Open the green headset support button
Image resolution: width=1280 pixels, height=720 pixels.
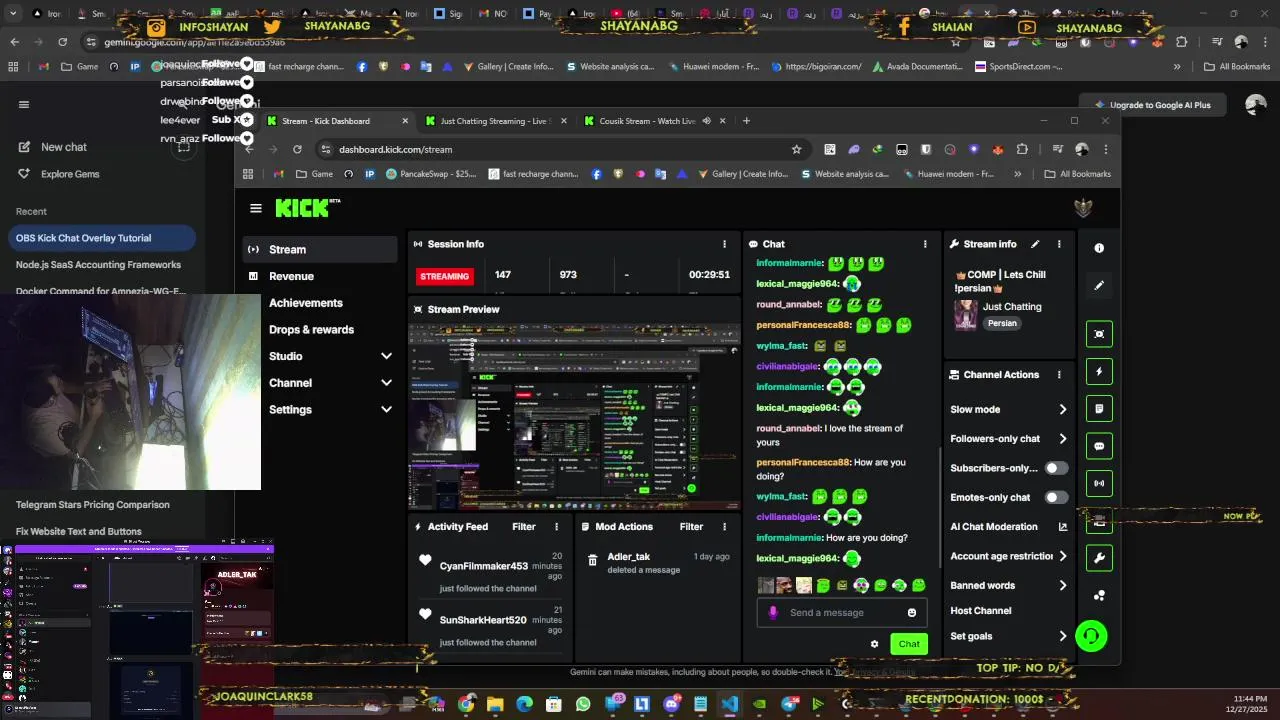[1091, 636]
